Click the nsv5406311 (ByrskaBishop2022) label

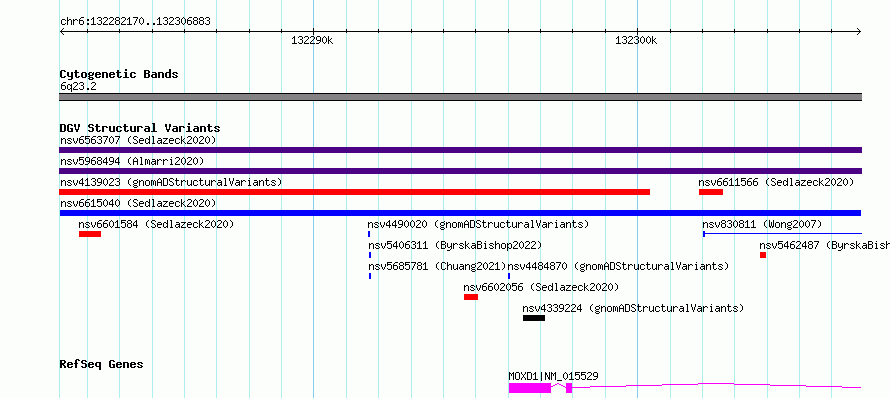(x=455, y=245)
